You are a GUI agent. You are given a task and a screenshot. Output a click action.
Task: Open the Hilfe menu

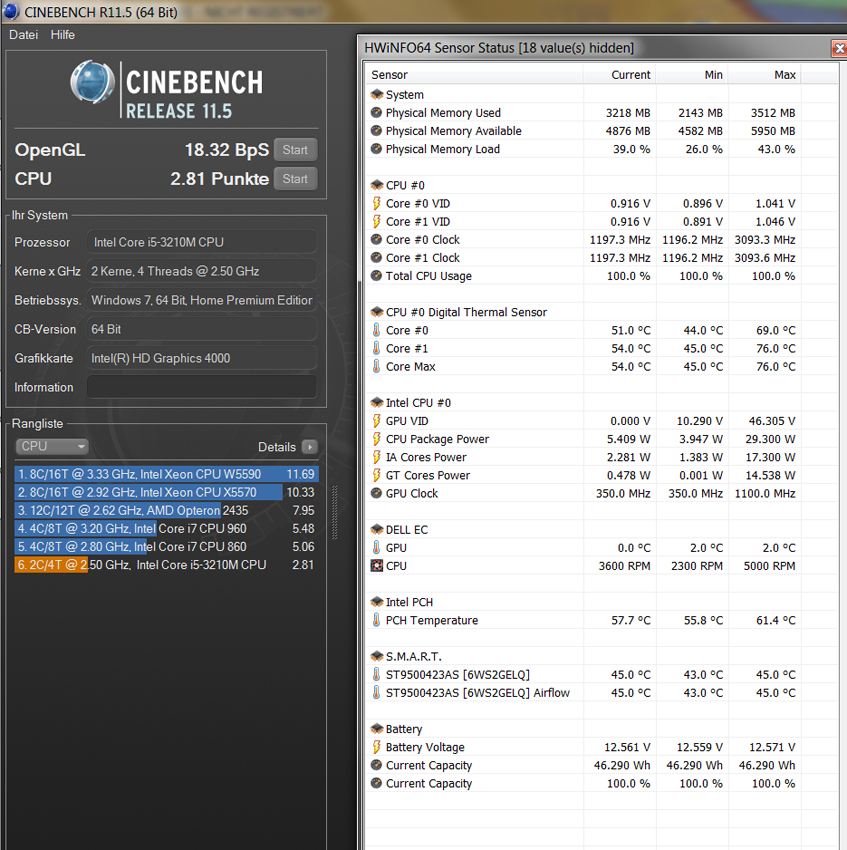(62, 35)
